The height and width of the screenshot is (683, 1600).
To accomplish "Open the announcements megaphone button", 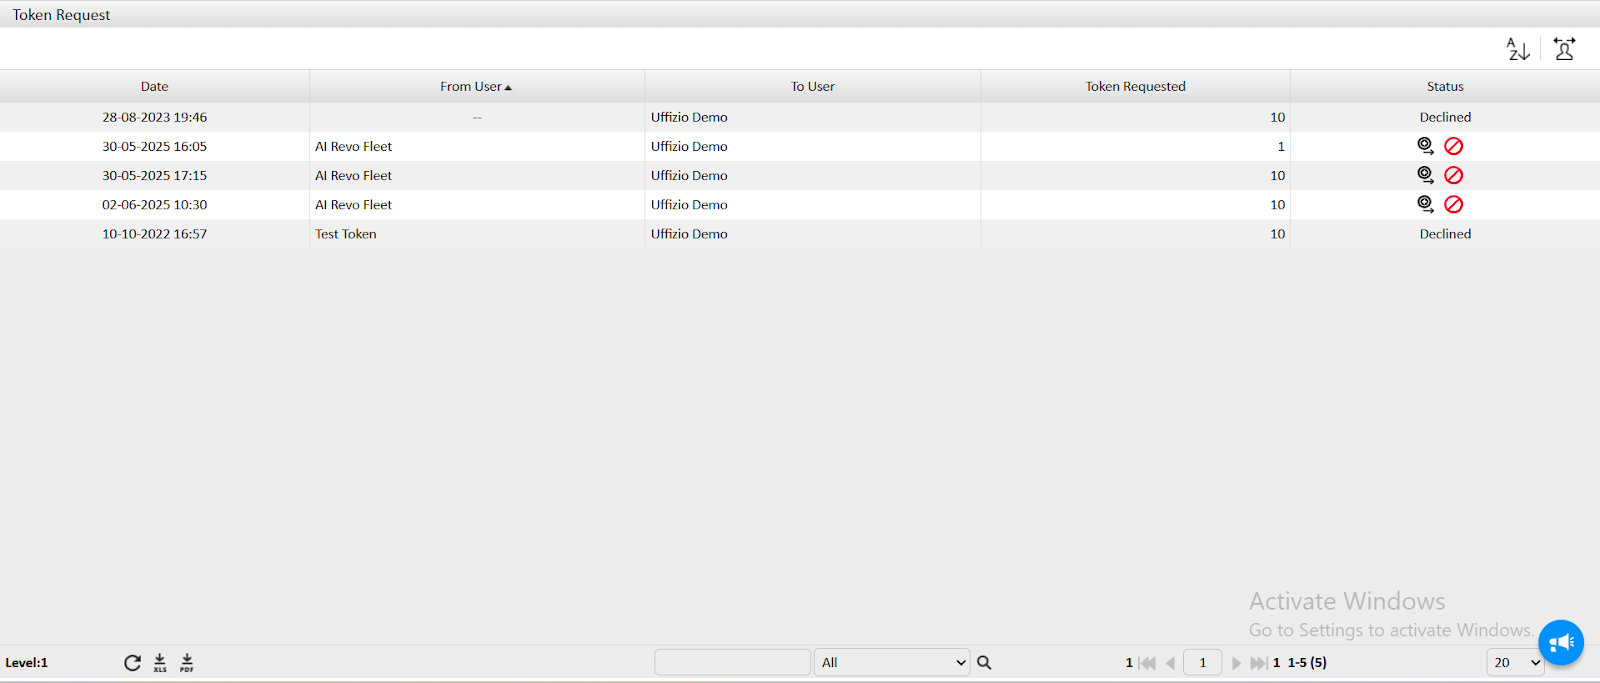I will click(1560, 643).
